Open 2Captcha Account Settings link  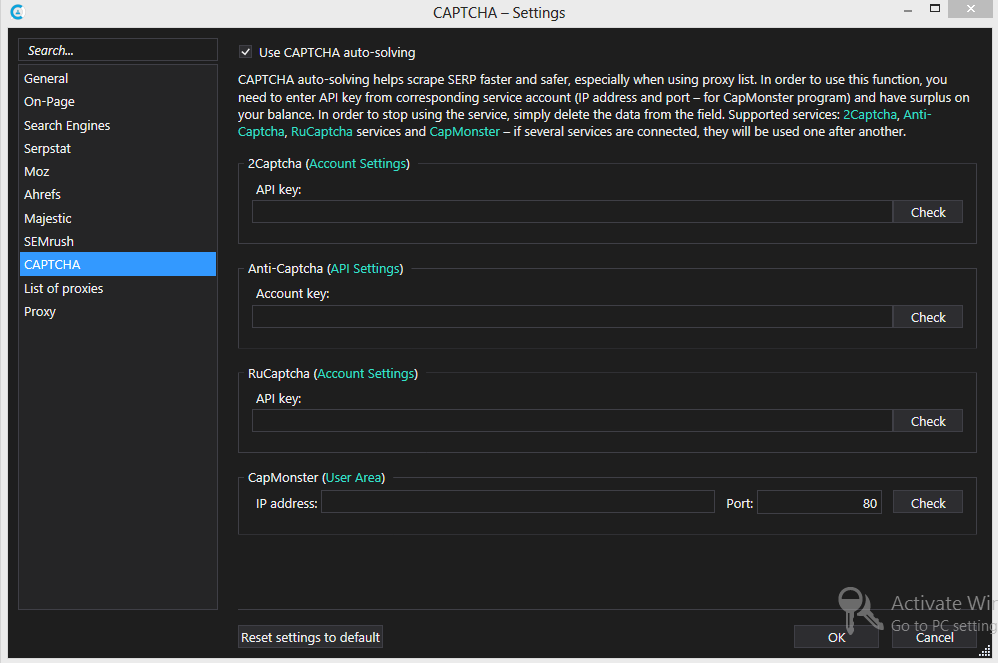coord(358,164)
